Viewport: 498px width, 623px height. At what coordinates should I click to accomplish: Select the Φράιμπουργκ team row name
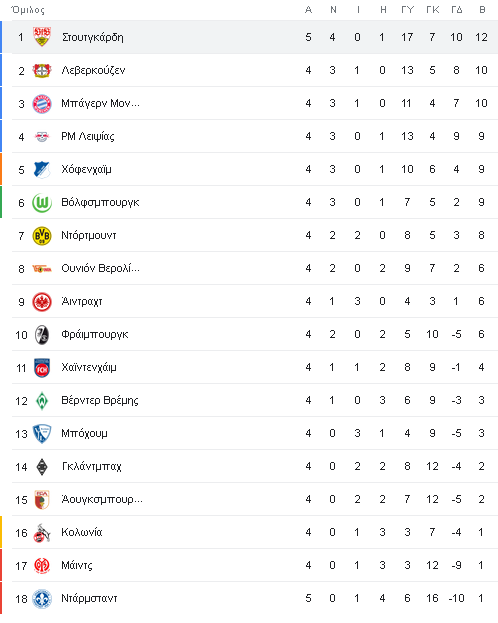[95, 335]
